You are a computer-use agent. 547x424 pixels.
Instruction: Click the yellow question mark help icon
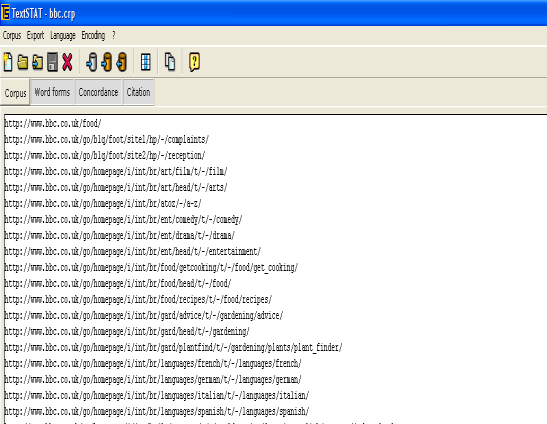click(x=195, y=62)
